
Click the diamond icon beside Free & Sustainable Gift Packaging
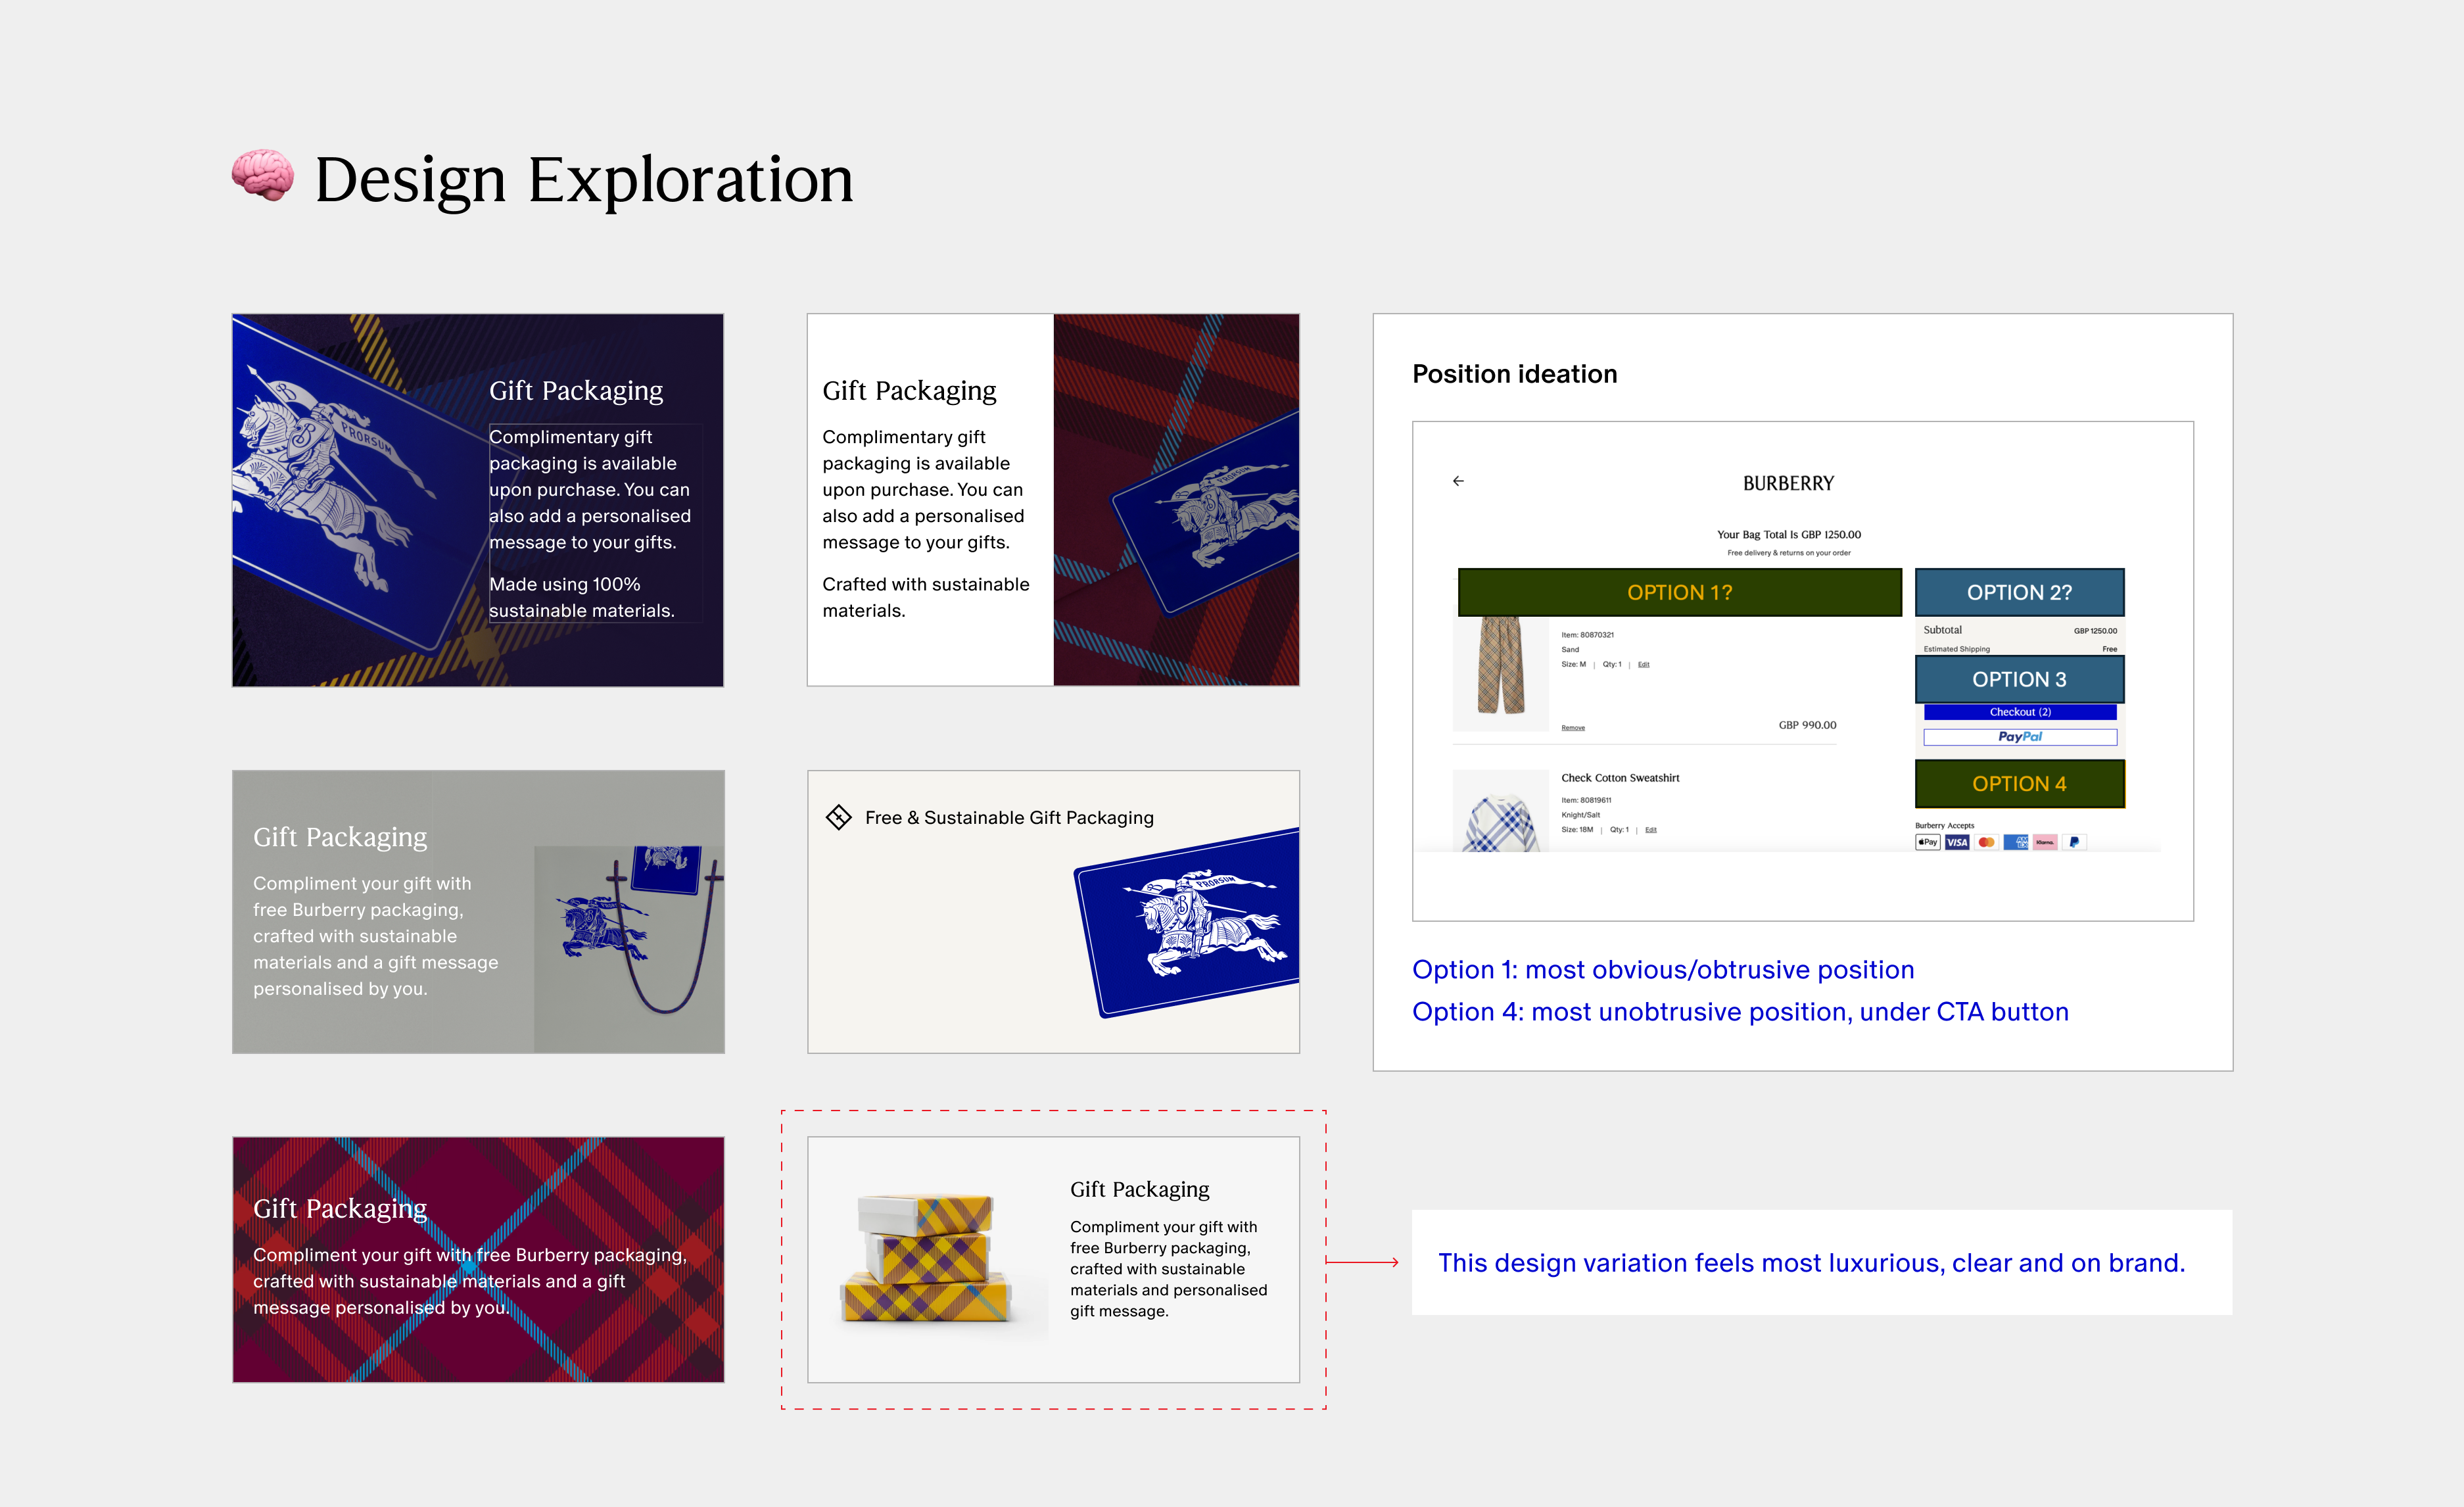pos(838,817)
